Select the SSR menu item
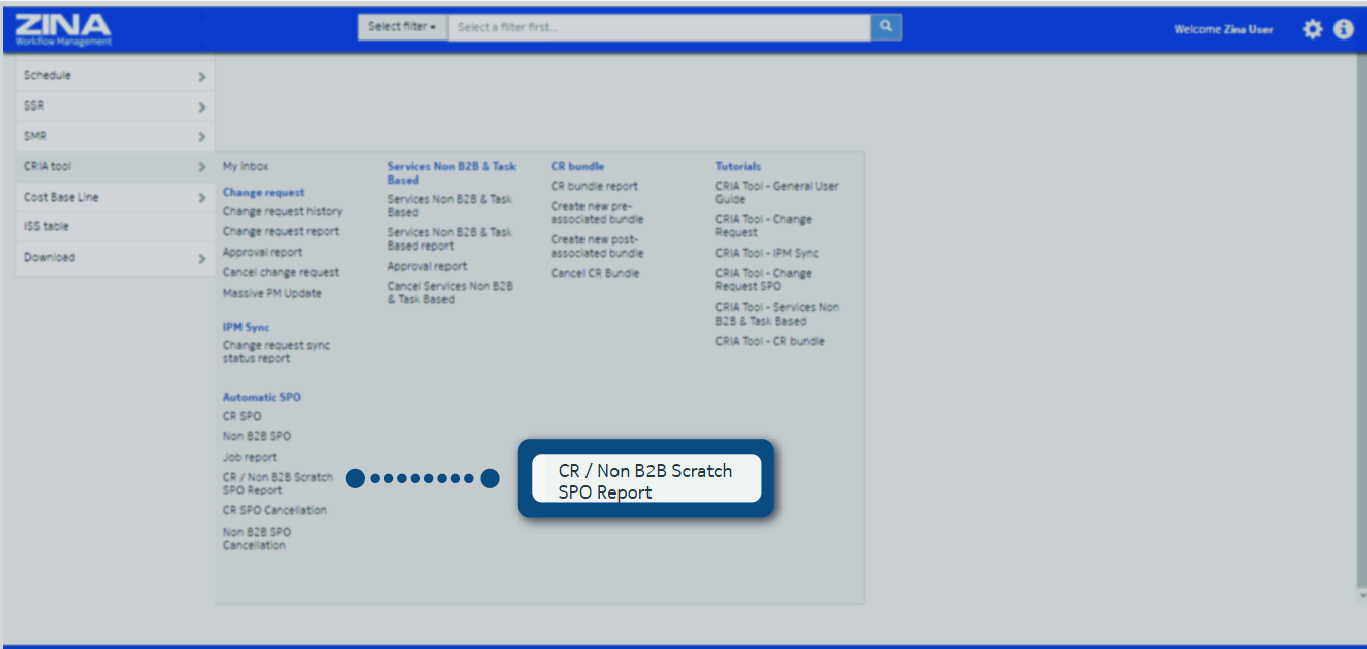Viewport: 1367px width, 649px height. click(34, 106)
